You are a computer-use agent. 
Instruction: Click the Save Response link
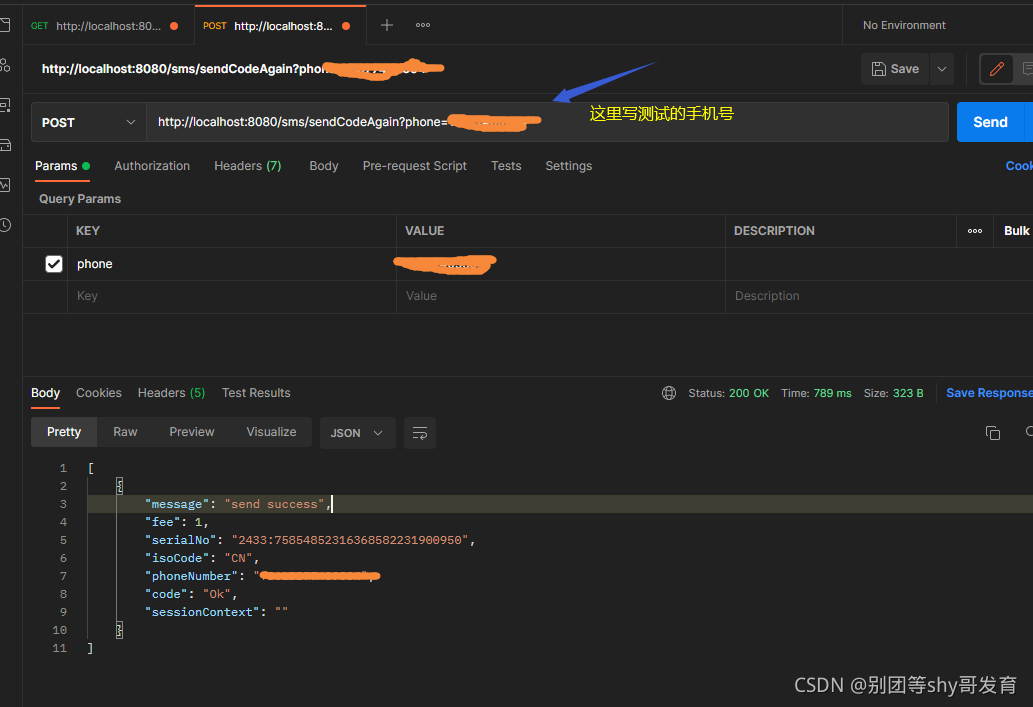pos(989,393)
